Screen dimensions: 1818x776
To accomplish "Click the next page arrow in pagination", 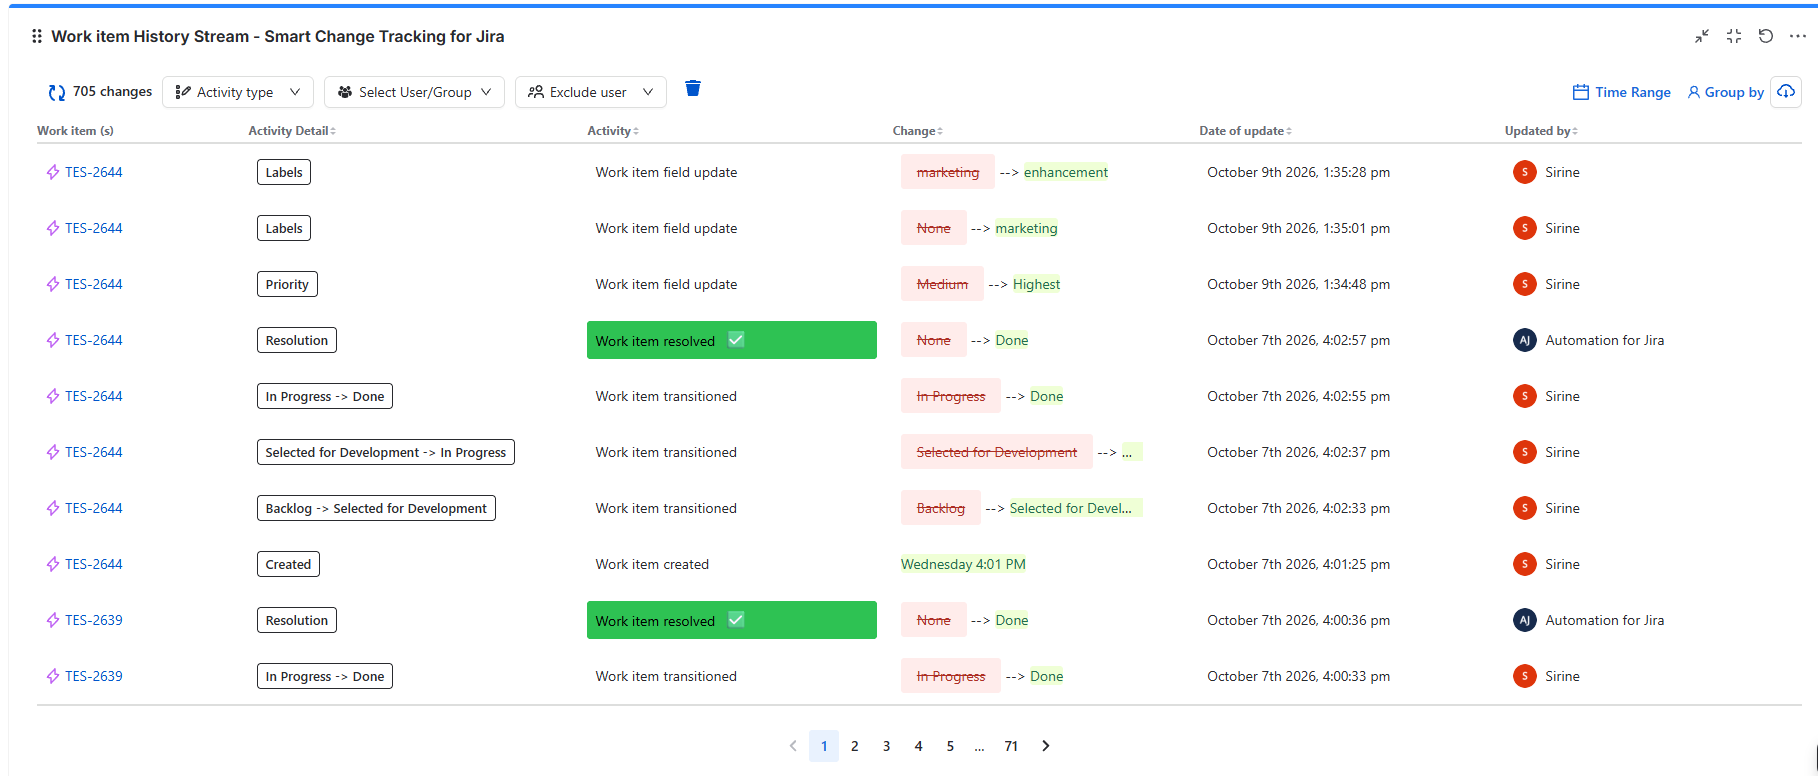I will tap(1046, 746).
